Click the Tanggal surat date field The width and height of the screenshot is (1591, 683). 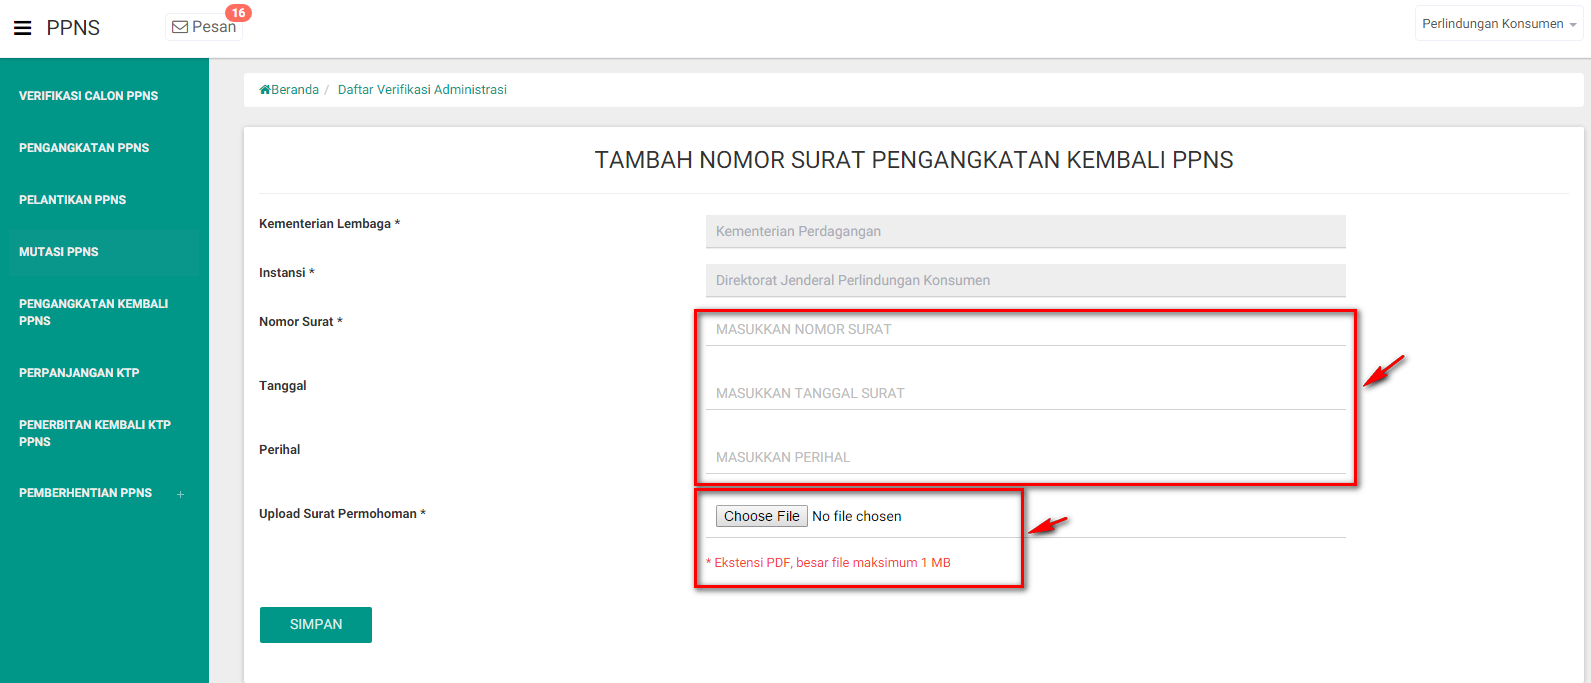(1025, 394)
